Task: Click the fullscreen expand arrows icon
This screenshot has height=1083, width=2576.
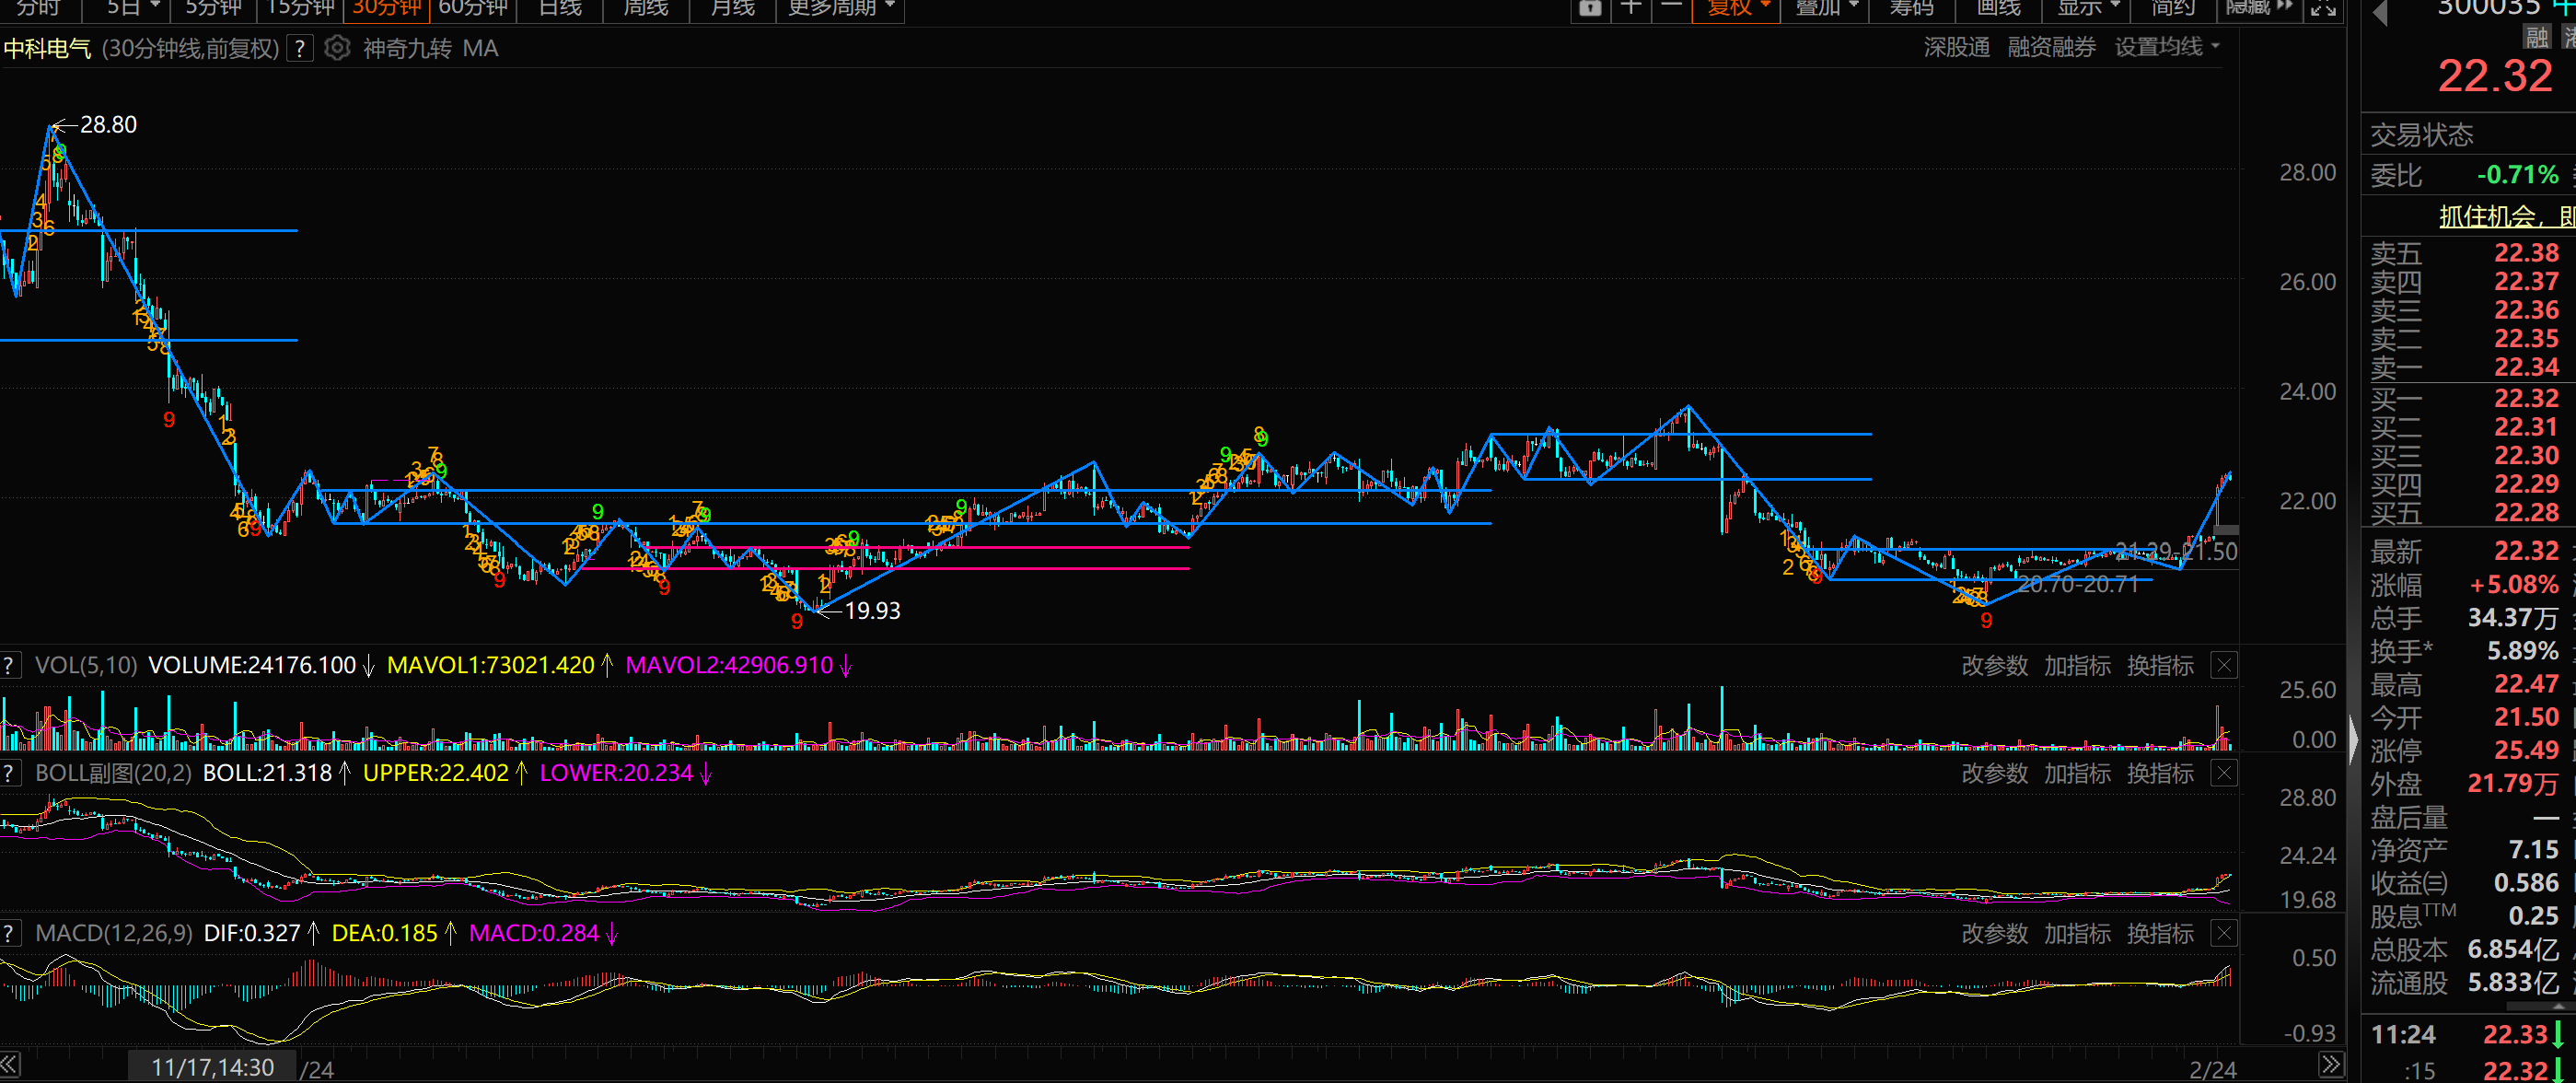Action: pyautogui.click(x=2323, y=8)
